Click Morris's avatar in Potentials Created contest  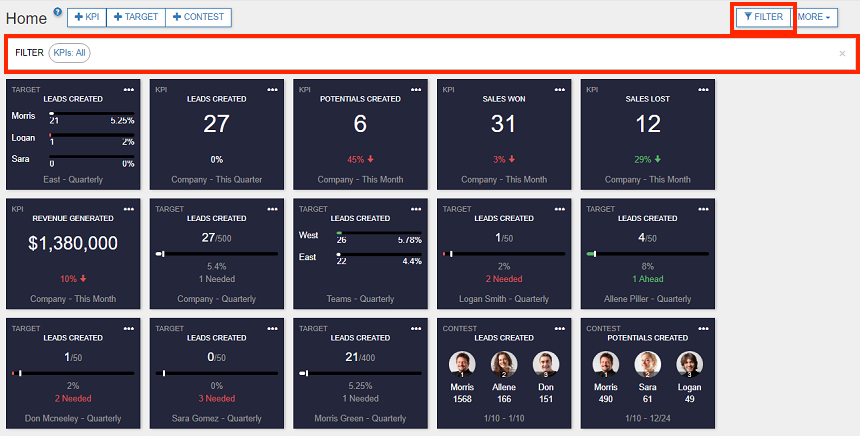click(x=606, y=365)
